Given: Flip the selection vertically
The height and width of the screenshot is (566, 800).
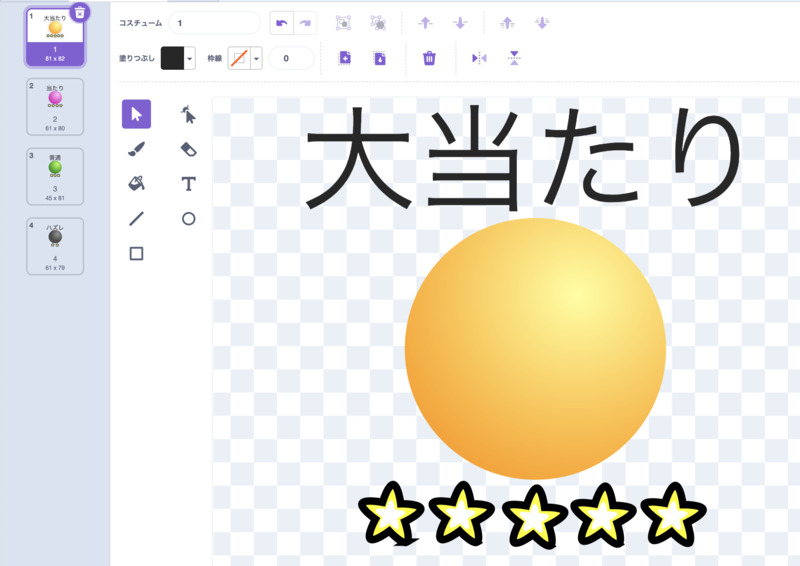Looking at the screenshot, I should pyautogui.click(x=514, y=58).
